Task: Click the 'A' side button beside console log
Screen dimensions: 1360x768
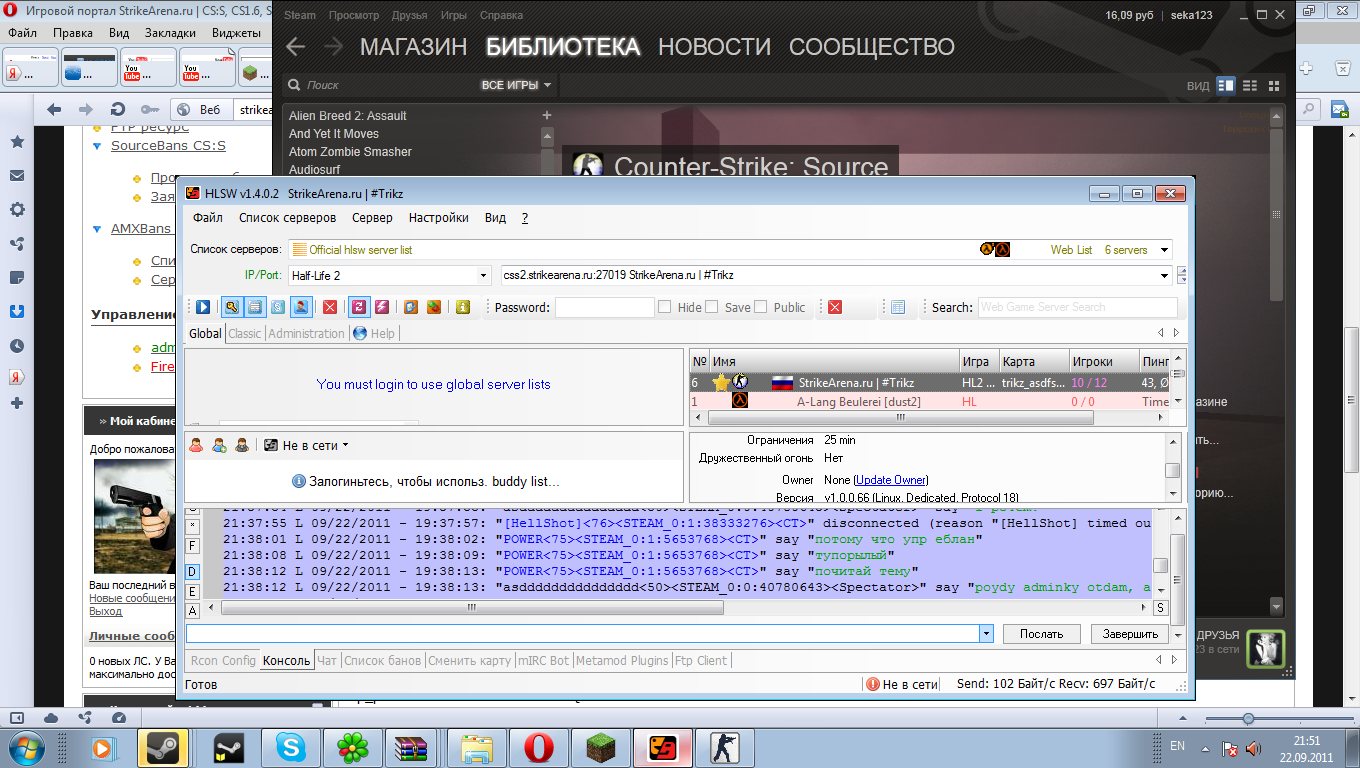Action: point(192,610)
